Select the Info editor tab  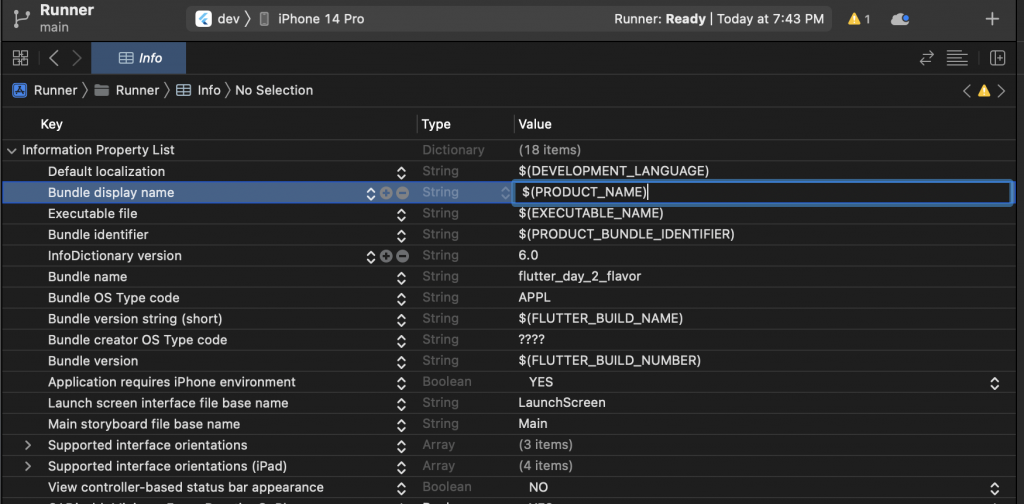139,58
